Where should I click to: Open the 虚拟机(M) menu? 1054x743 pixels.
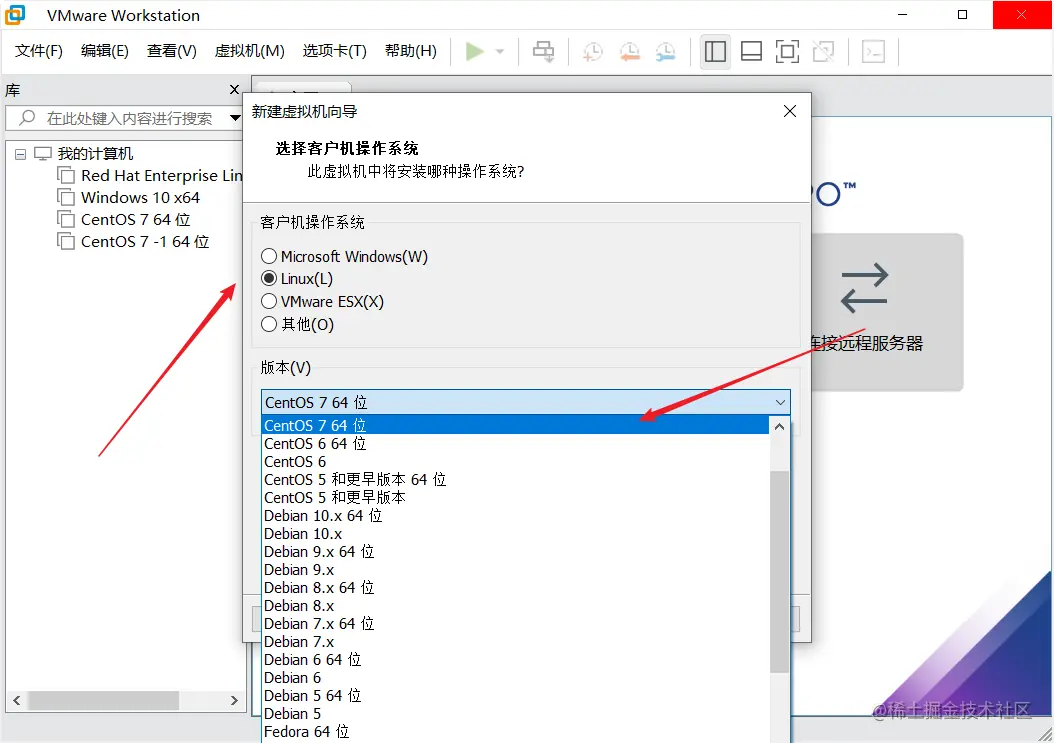tap(249, 51)
